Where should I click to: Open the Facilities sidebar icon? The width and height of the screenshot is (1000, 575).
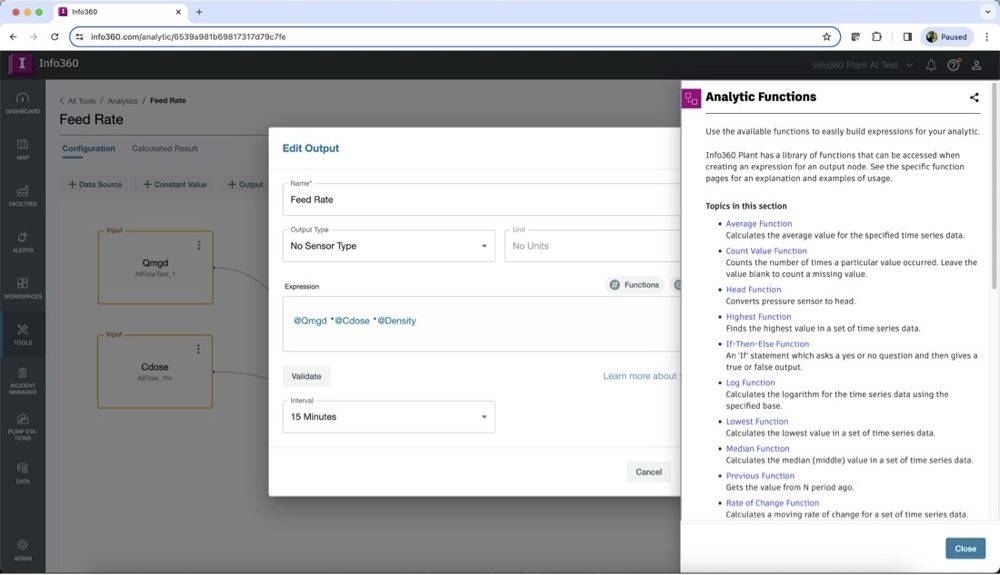tap(22, 195)
